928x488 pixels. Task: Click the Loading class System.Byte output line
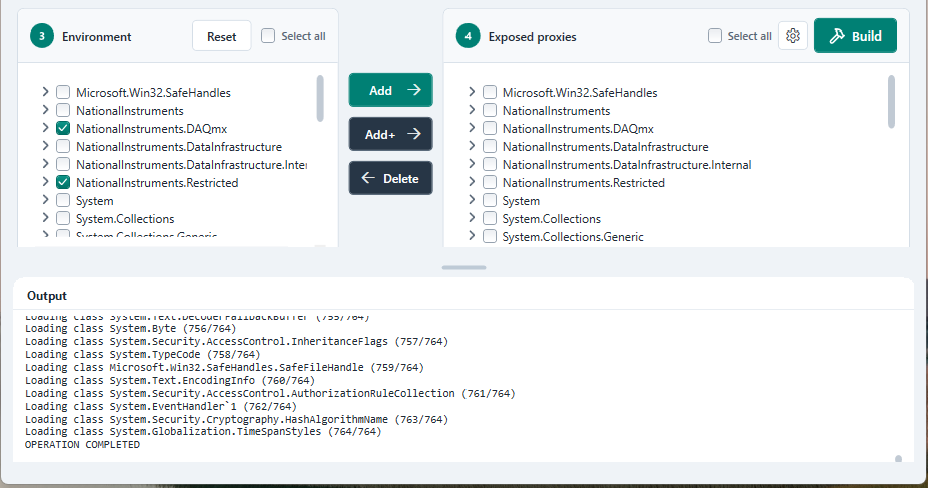(x=130, y=328)
